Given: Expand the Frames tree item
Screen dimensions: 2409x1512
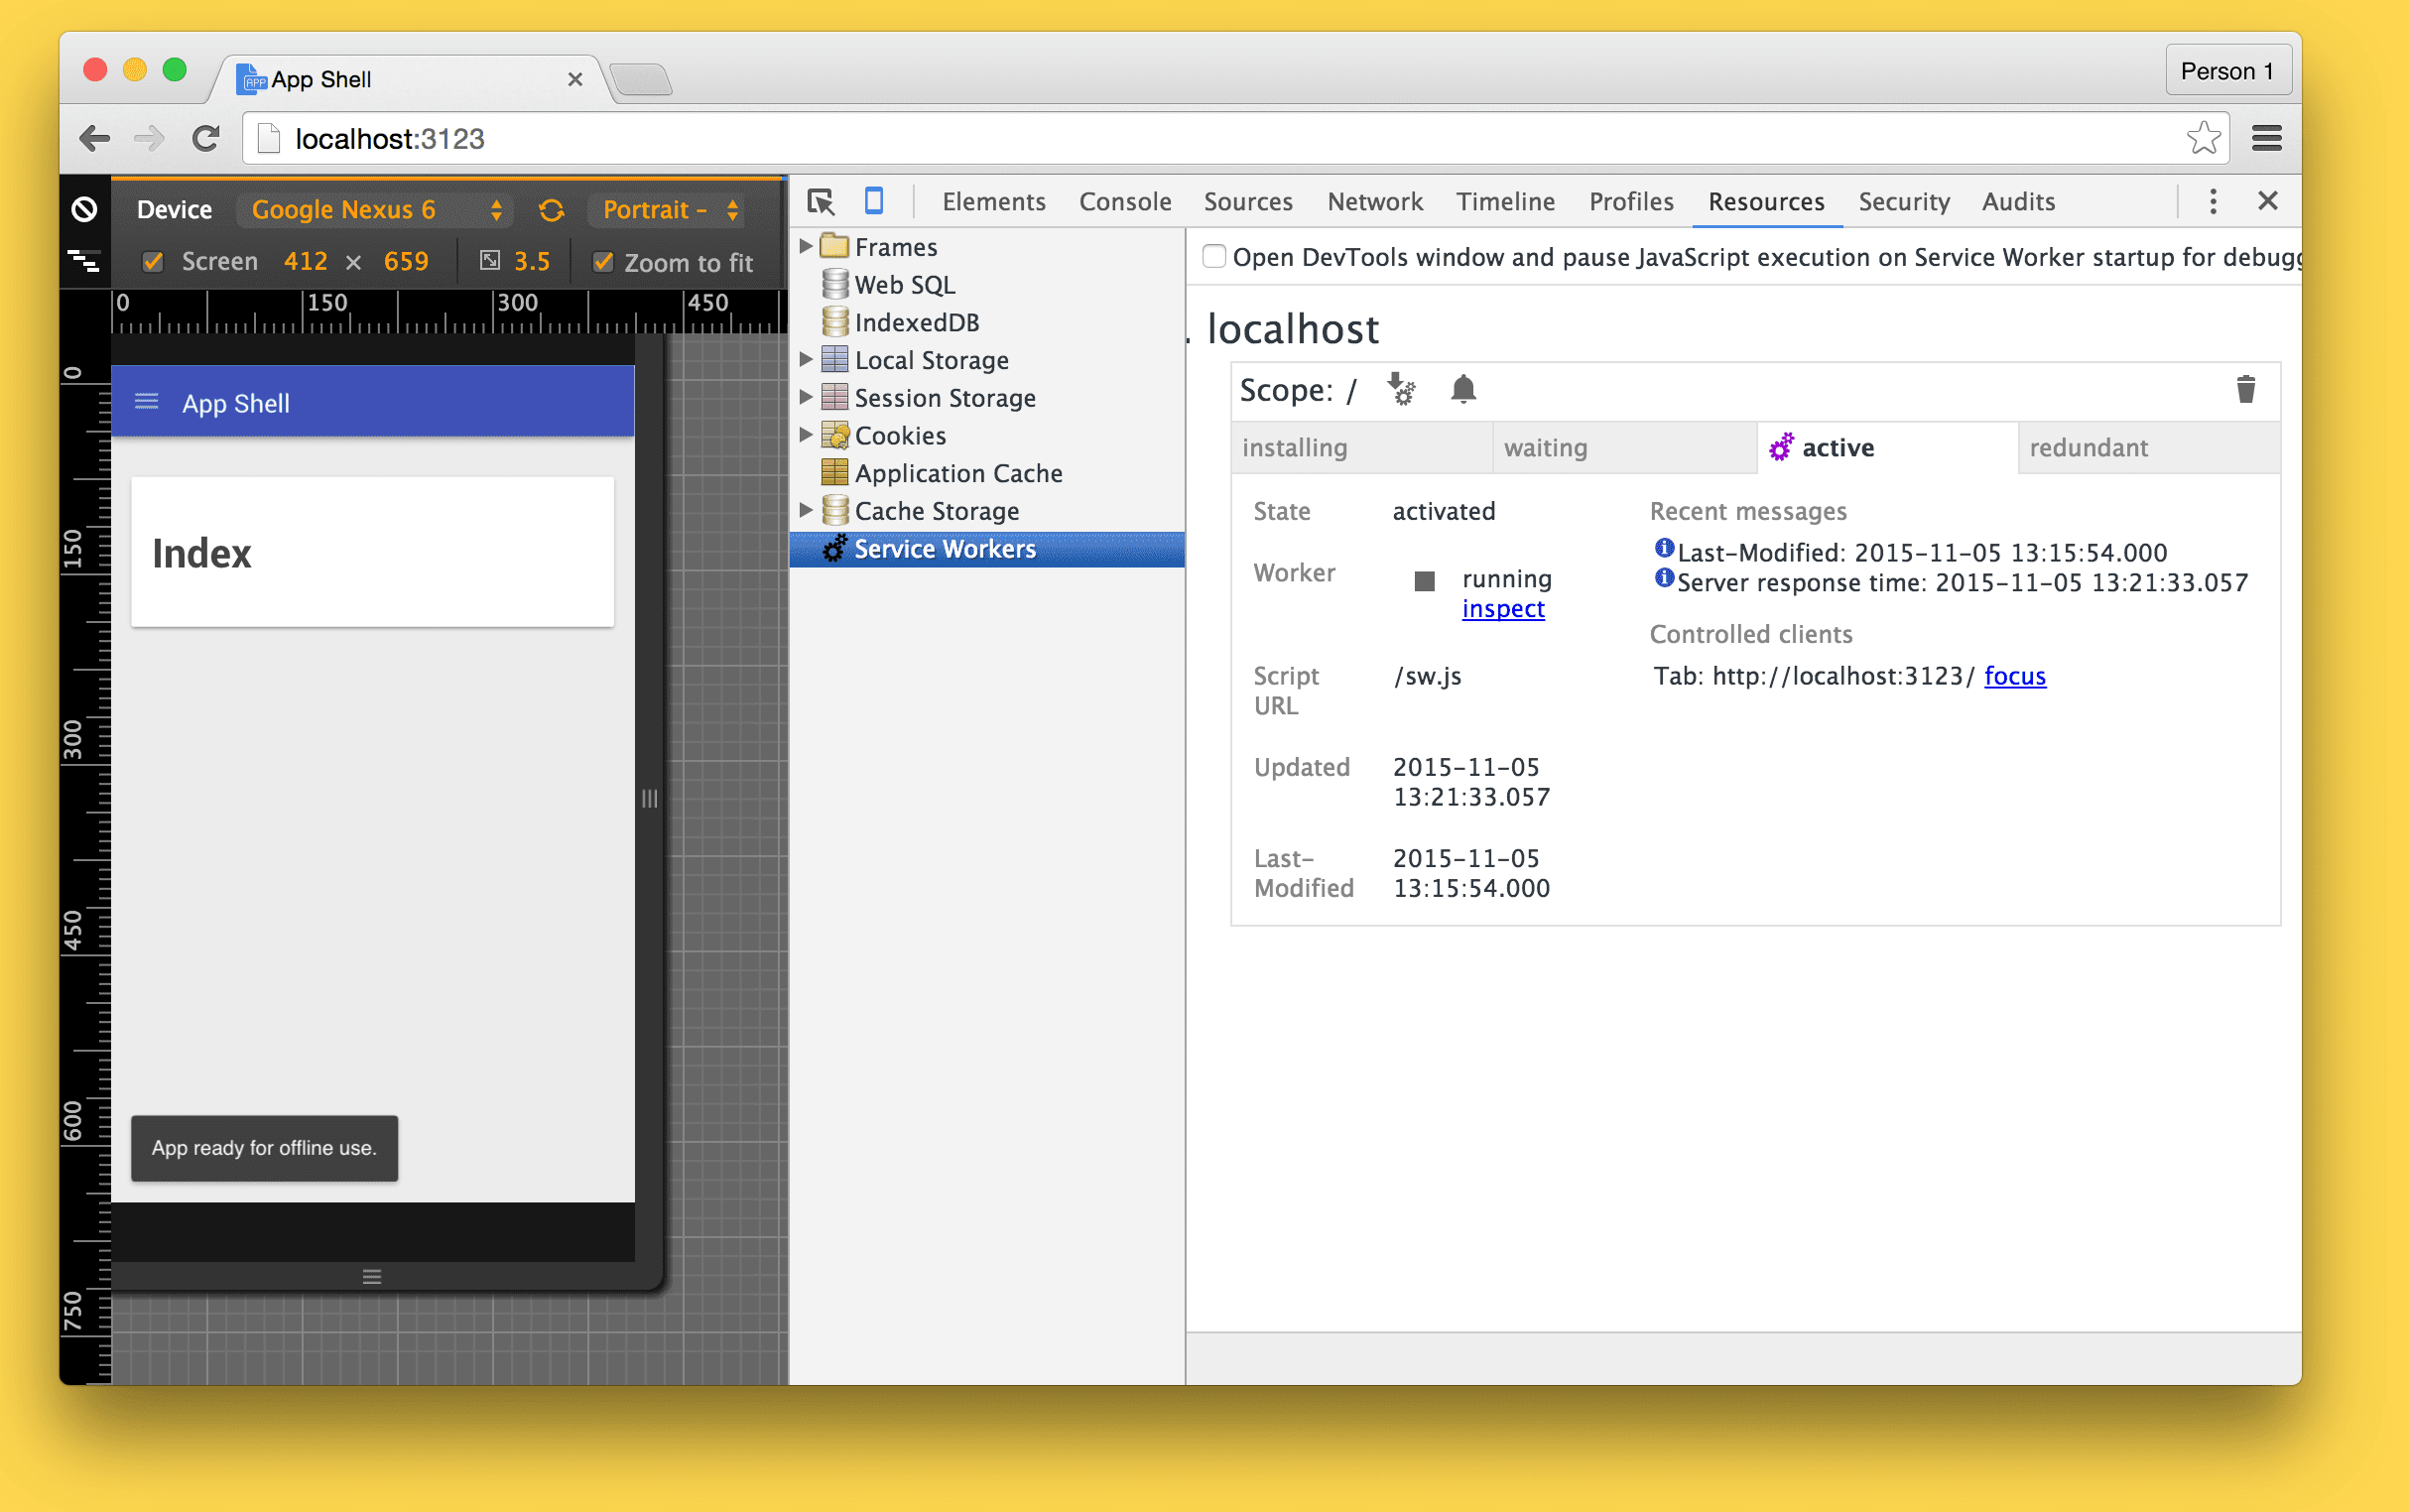Looking at the screenshot, I should tap(809, 244).
